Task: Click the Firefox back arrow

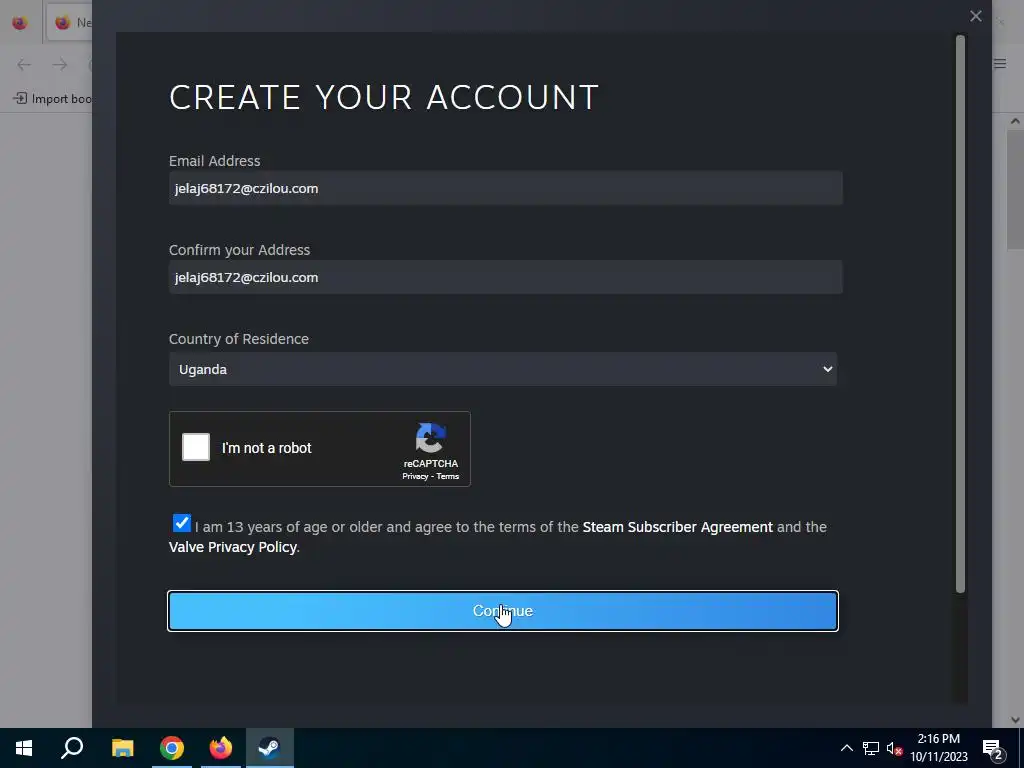Action: click(24, 64)
